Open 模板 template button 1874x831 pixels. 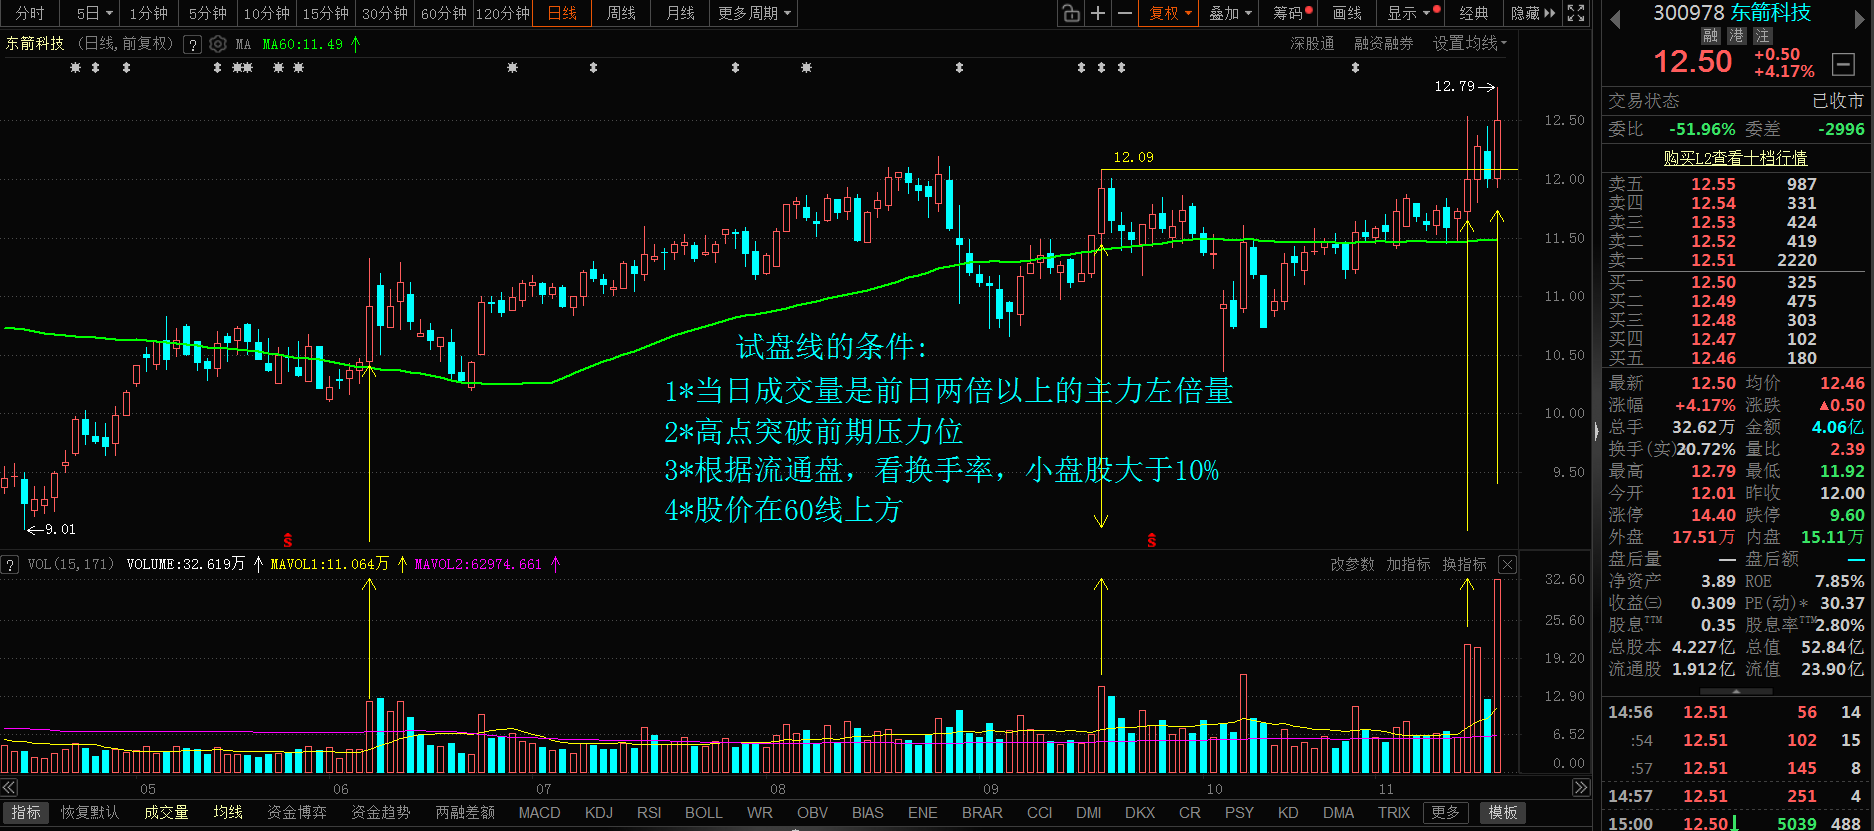(1503, 812)
